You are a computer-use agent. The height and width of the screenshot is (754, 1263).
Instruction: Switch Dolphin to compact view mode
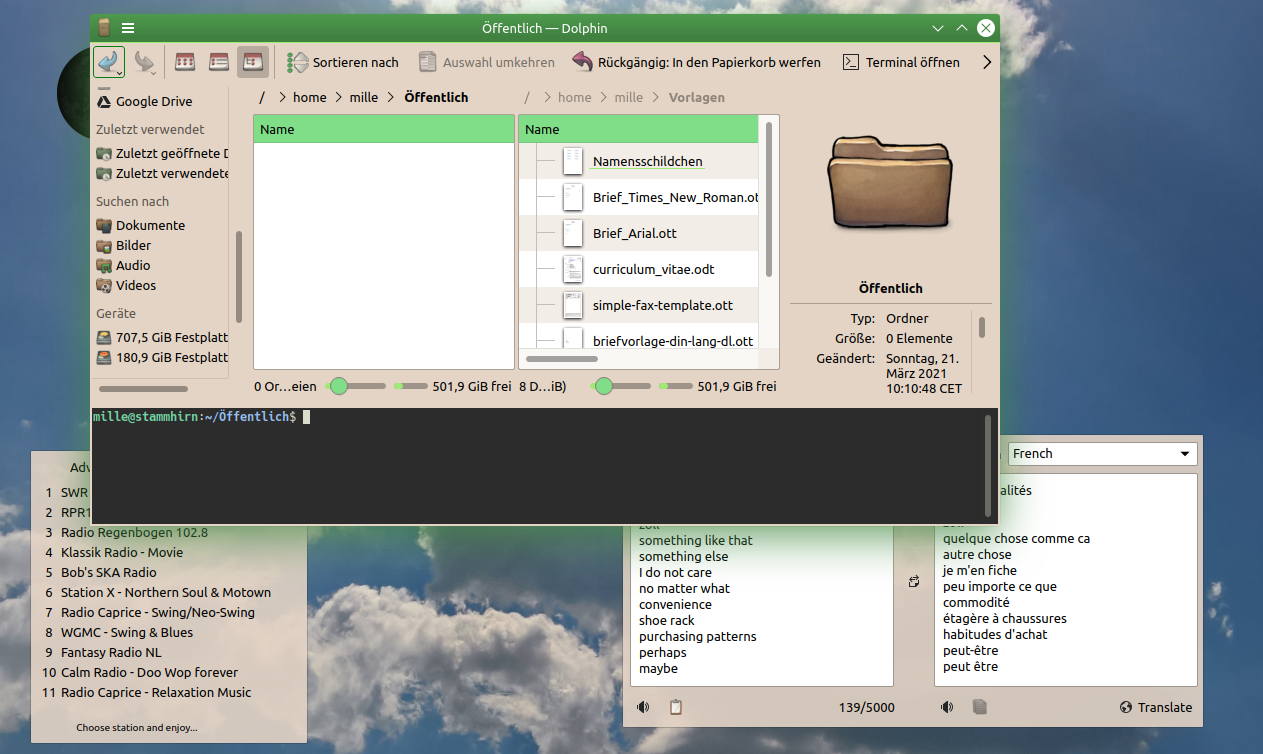219,62
